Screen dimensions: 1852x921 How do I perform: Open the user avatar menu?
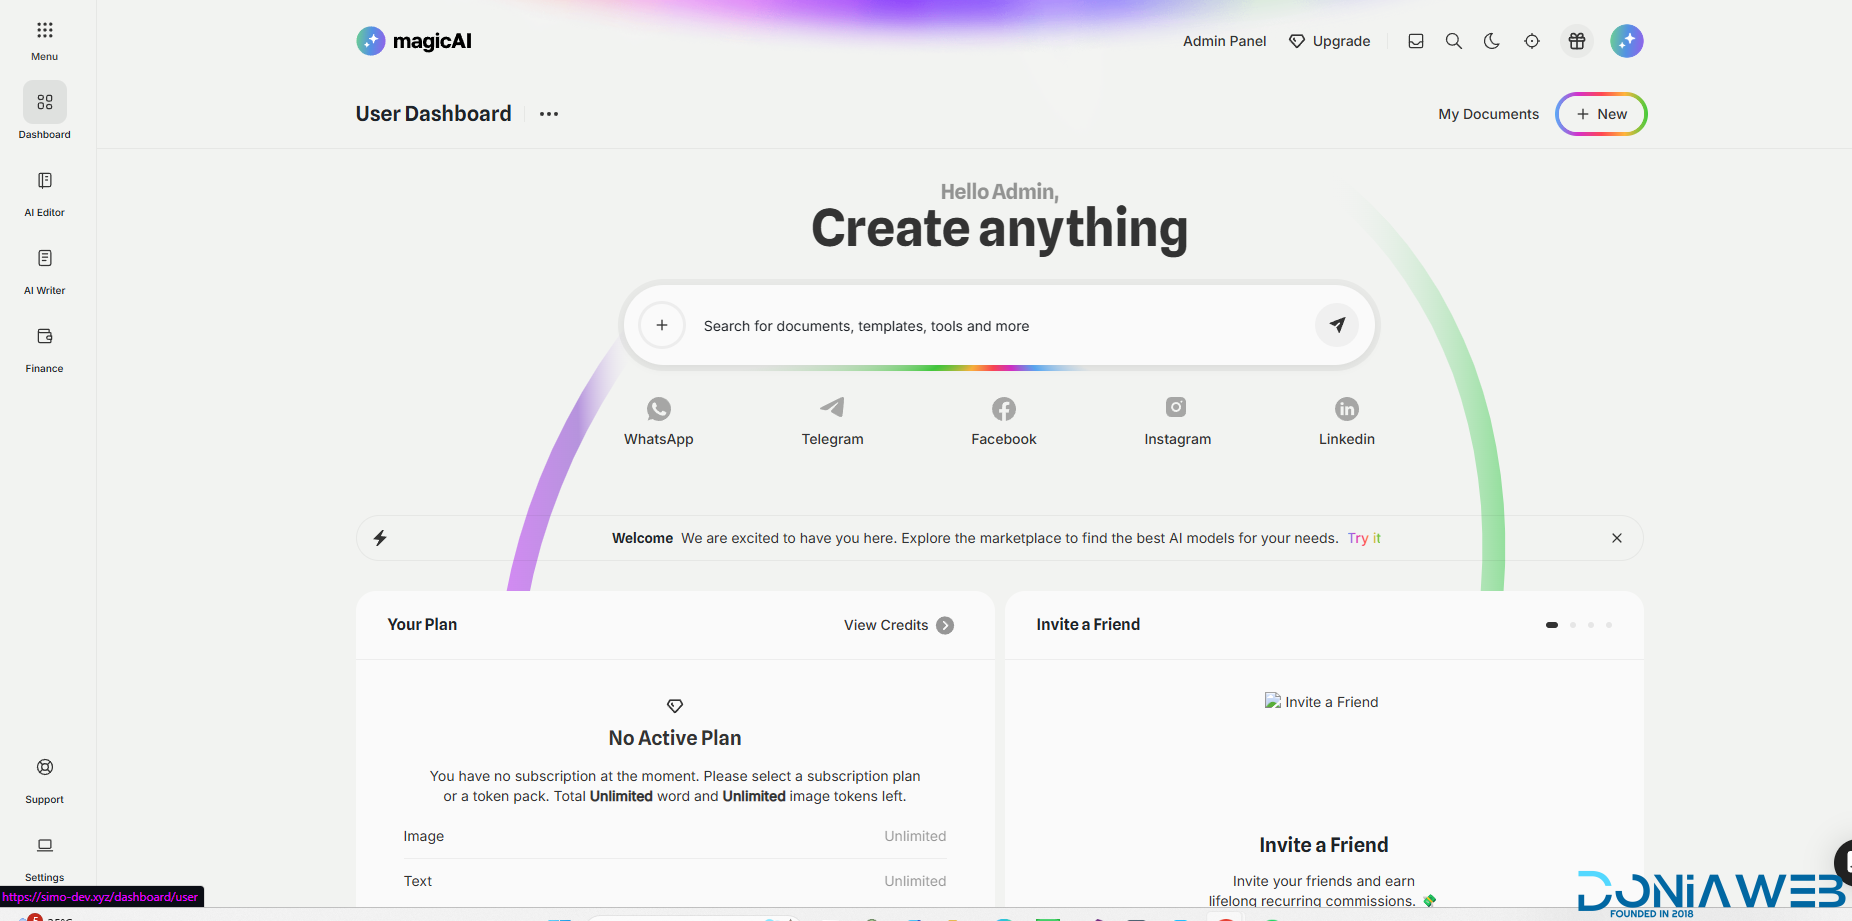coord(1626,41)
